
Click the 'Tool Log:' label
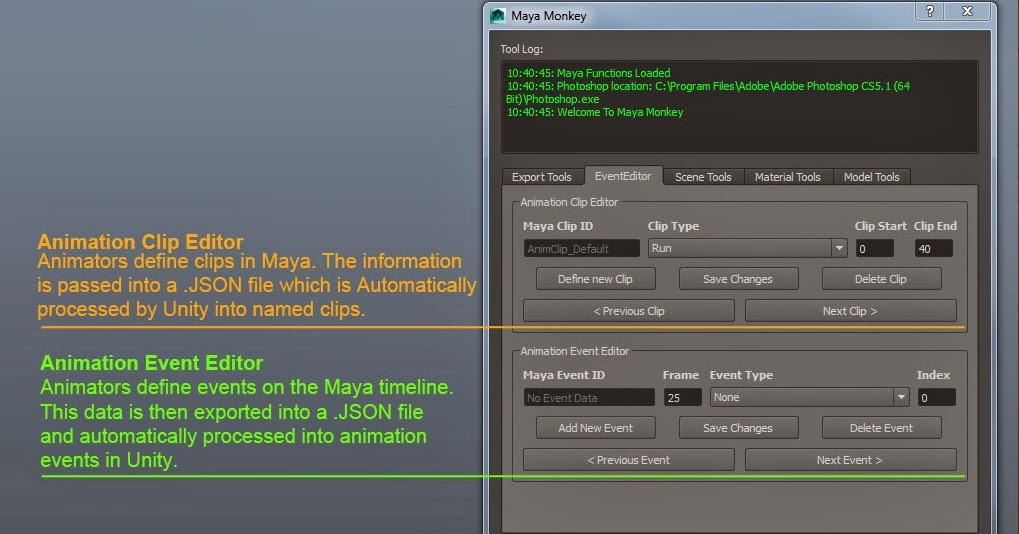pos(522,49)
